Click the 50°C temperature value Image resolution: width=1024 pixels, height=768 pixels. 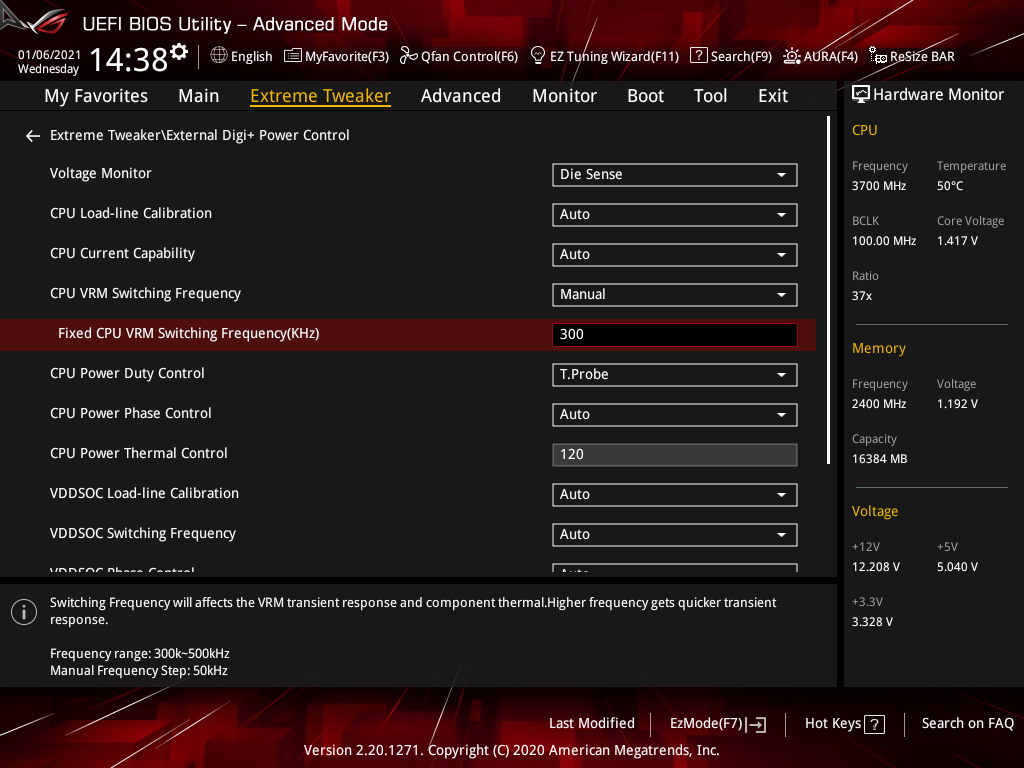pyautogui.click(x=950, y=186)
